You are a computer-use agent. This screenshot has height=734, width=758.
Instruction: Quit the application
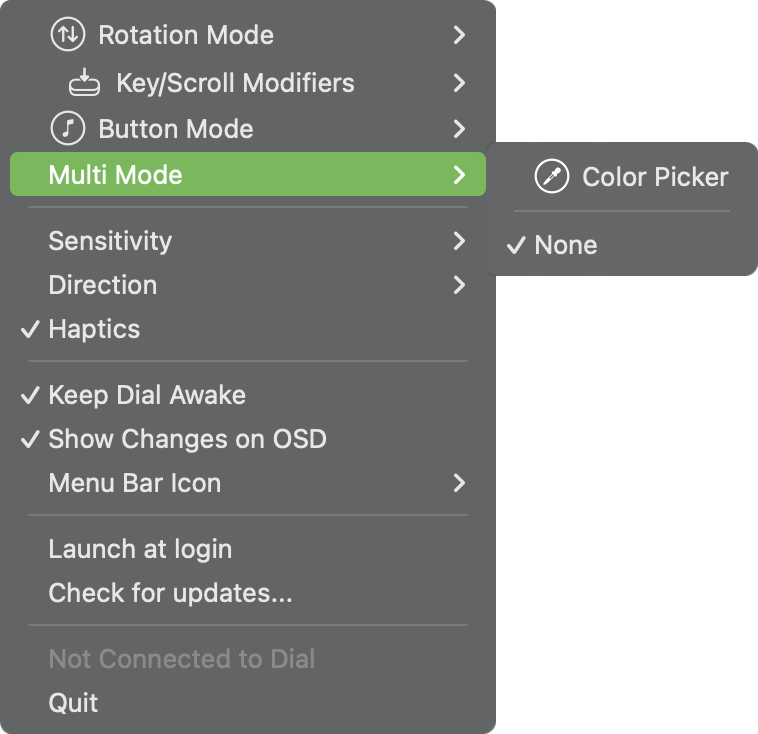73,703
